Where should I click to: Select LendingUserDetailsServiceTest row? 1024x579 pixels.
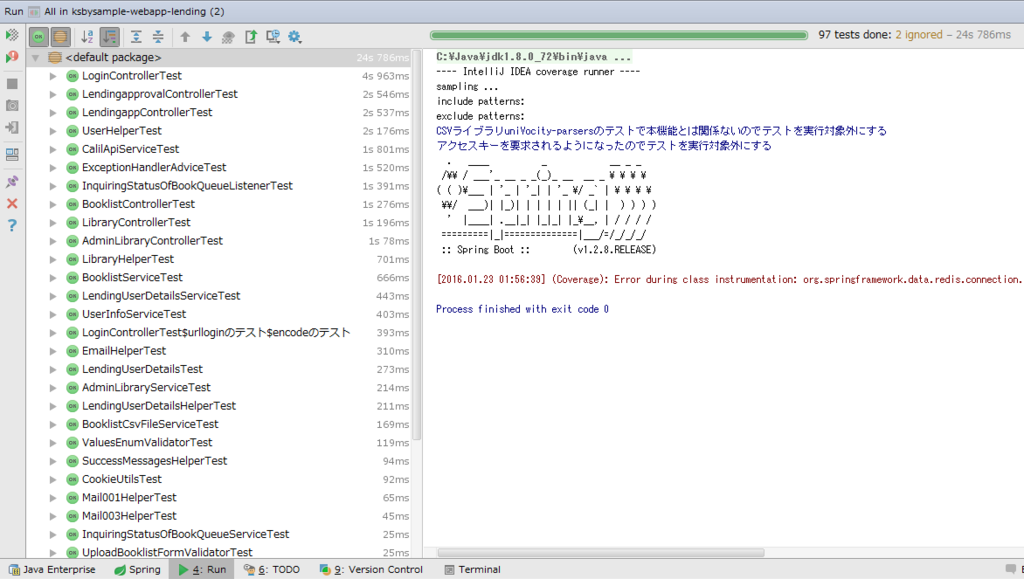coord(219,296)
